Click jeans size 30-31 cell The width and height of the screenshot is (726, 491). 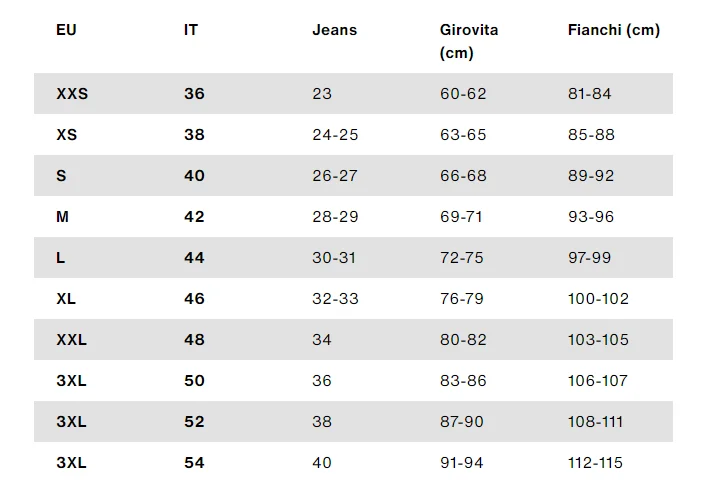click(x=334, y=258)
